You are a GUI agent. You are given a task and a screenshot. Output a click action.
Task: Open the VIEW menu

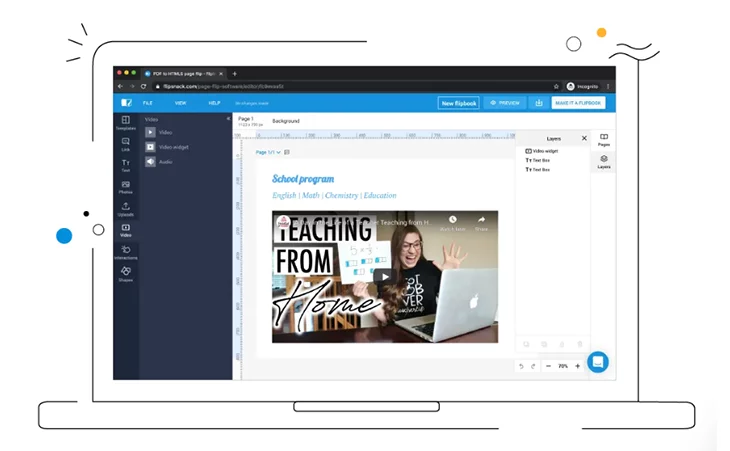(180, 103)
